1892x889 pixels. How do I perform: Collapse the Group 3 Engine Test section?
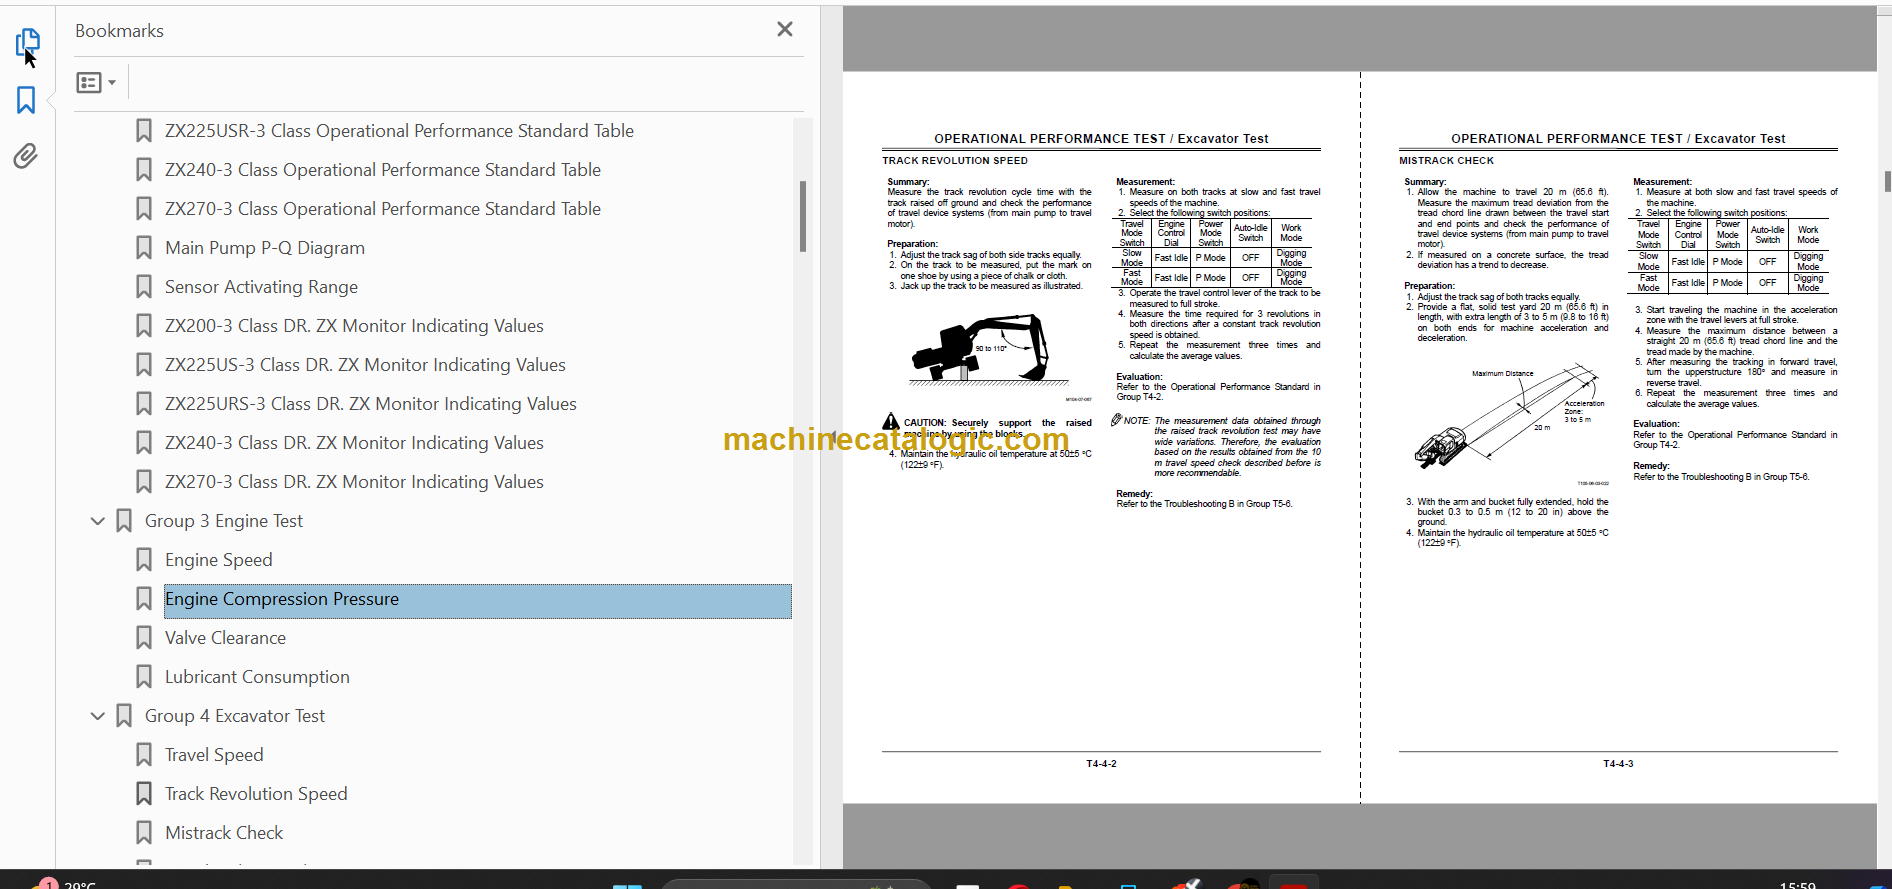point(98,521)
